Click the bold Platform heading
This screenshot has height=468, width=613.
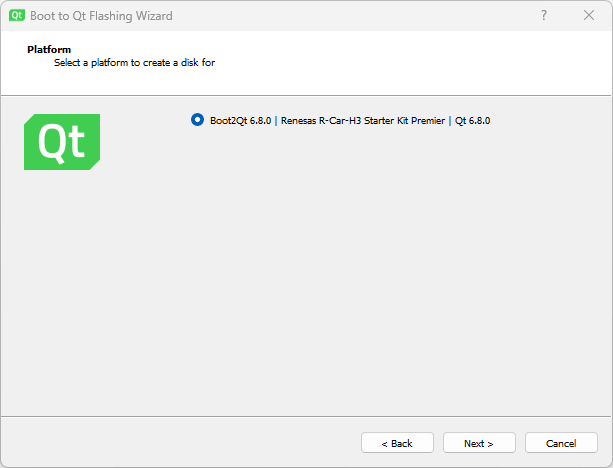(49, 49)
